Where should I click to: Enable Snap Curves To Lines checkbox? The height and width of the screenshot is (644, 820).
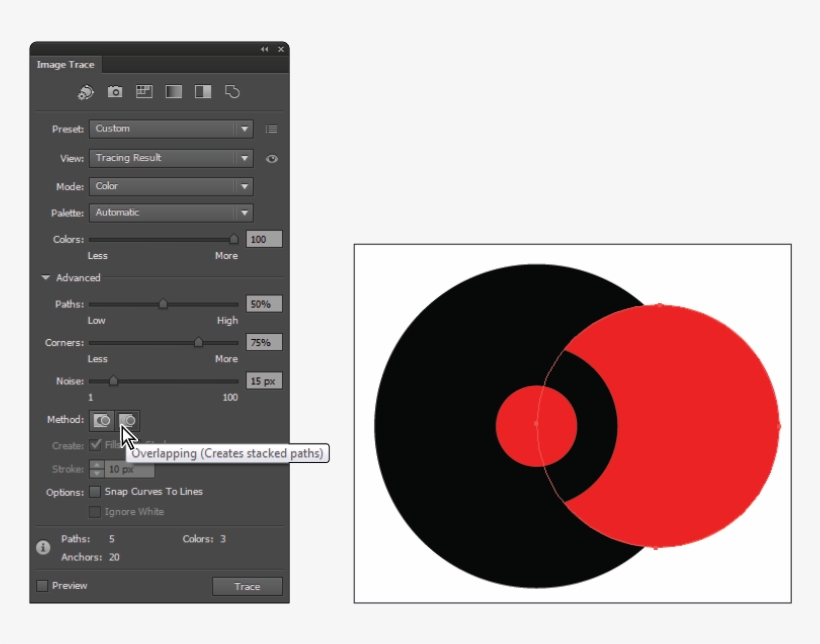point(95,492)
